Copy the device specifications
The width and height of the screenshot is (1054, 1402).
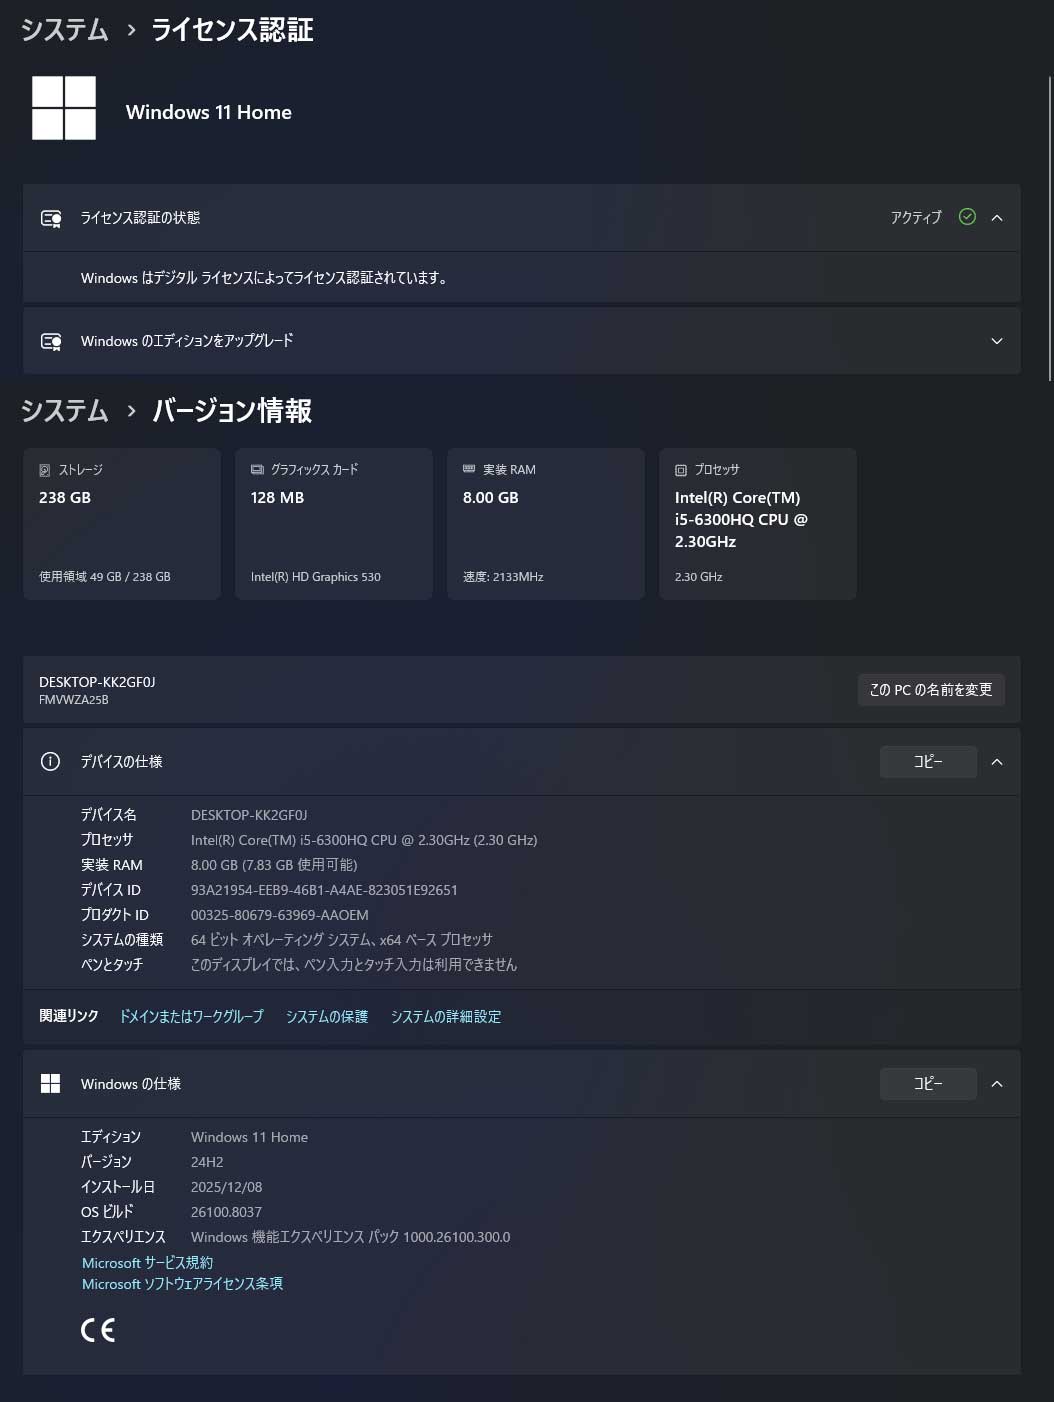(x=927, y=762)
